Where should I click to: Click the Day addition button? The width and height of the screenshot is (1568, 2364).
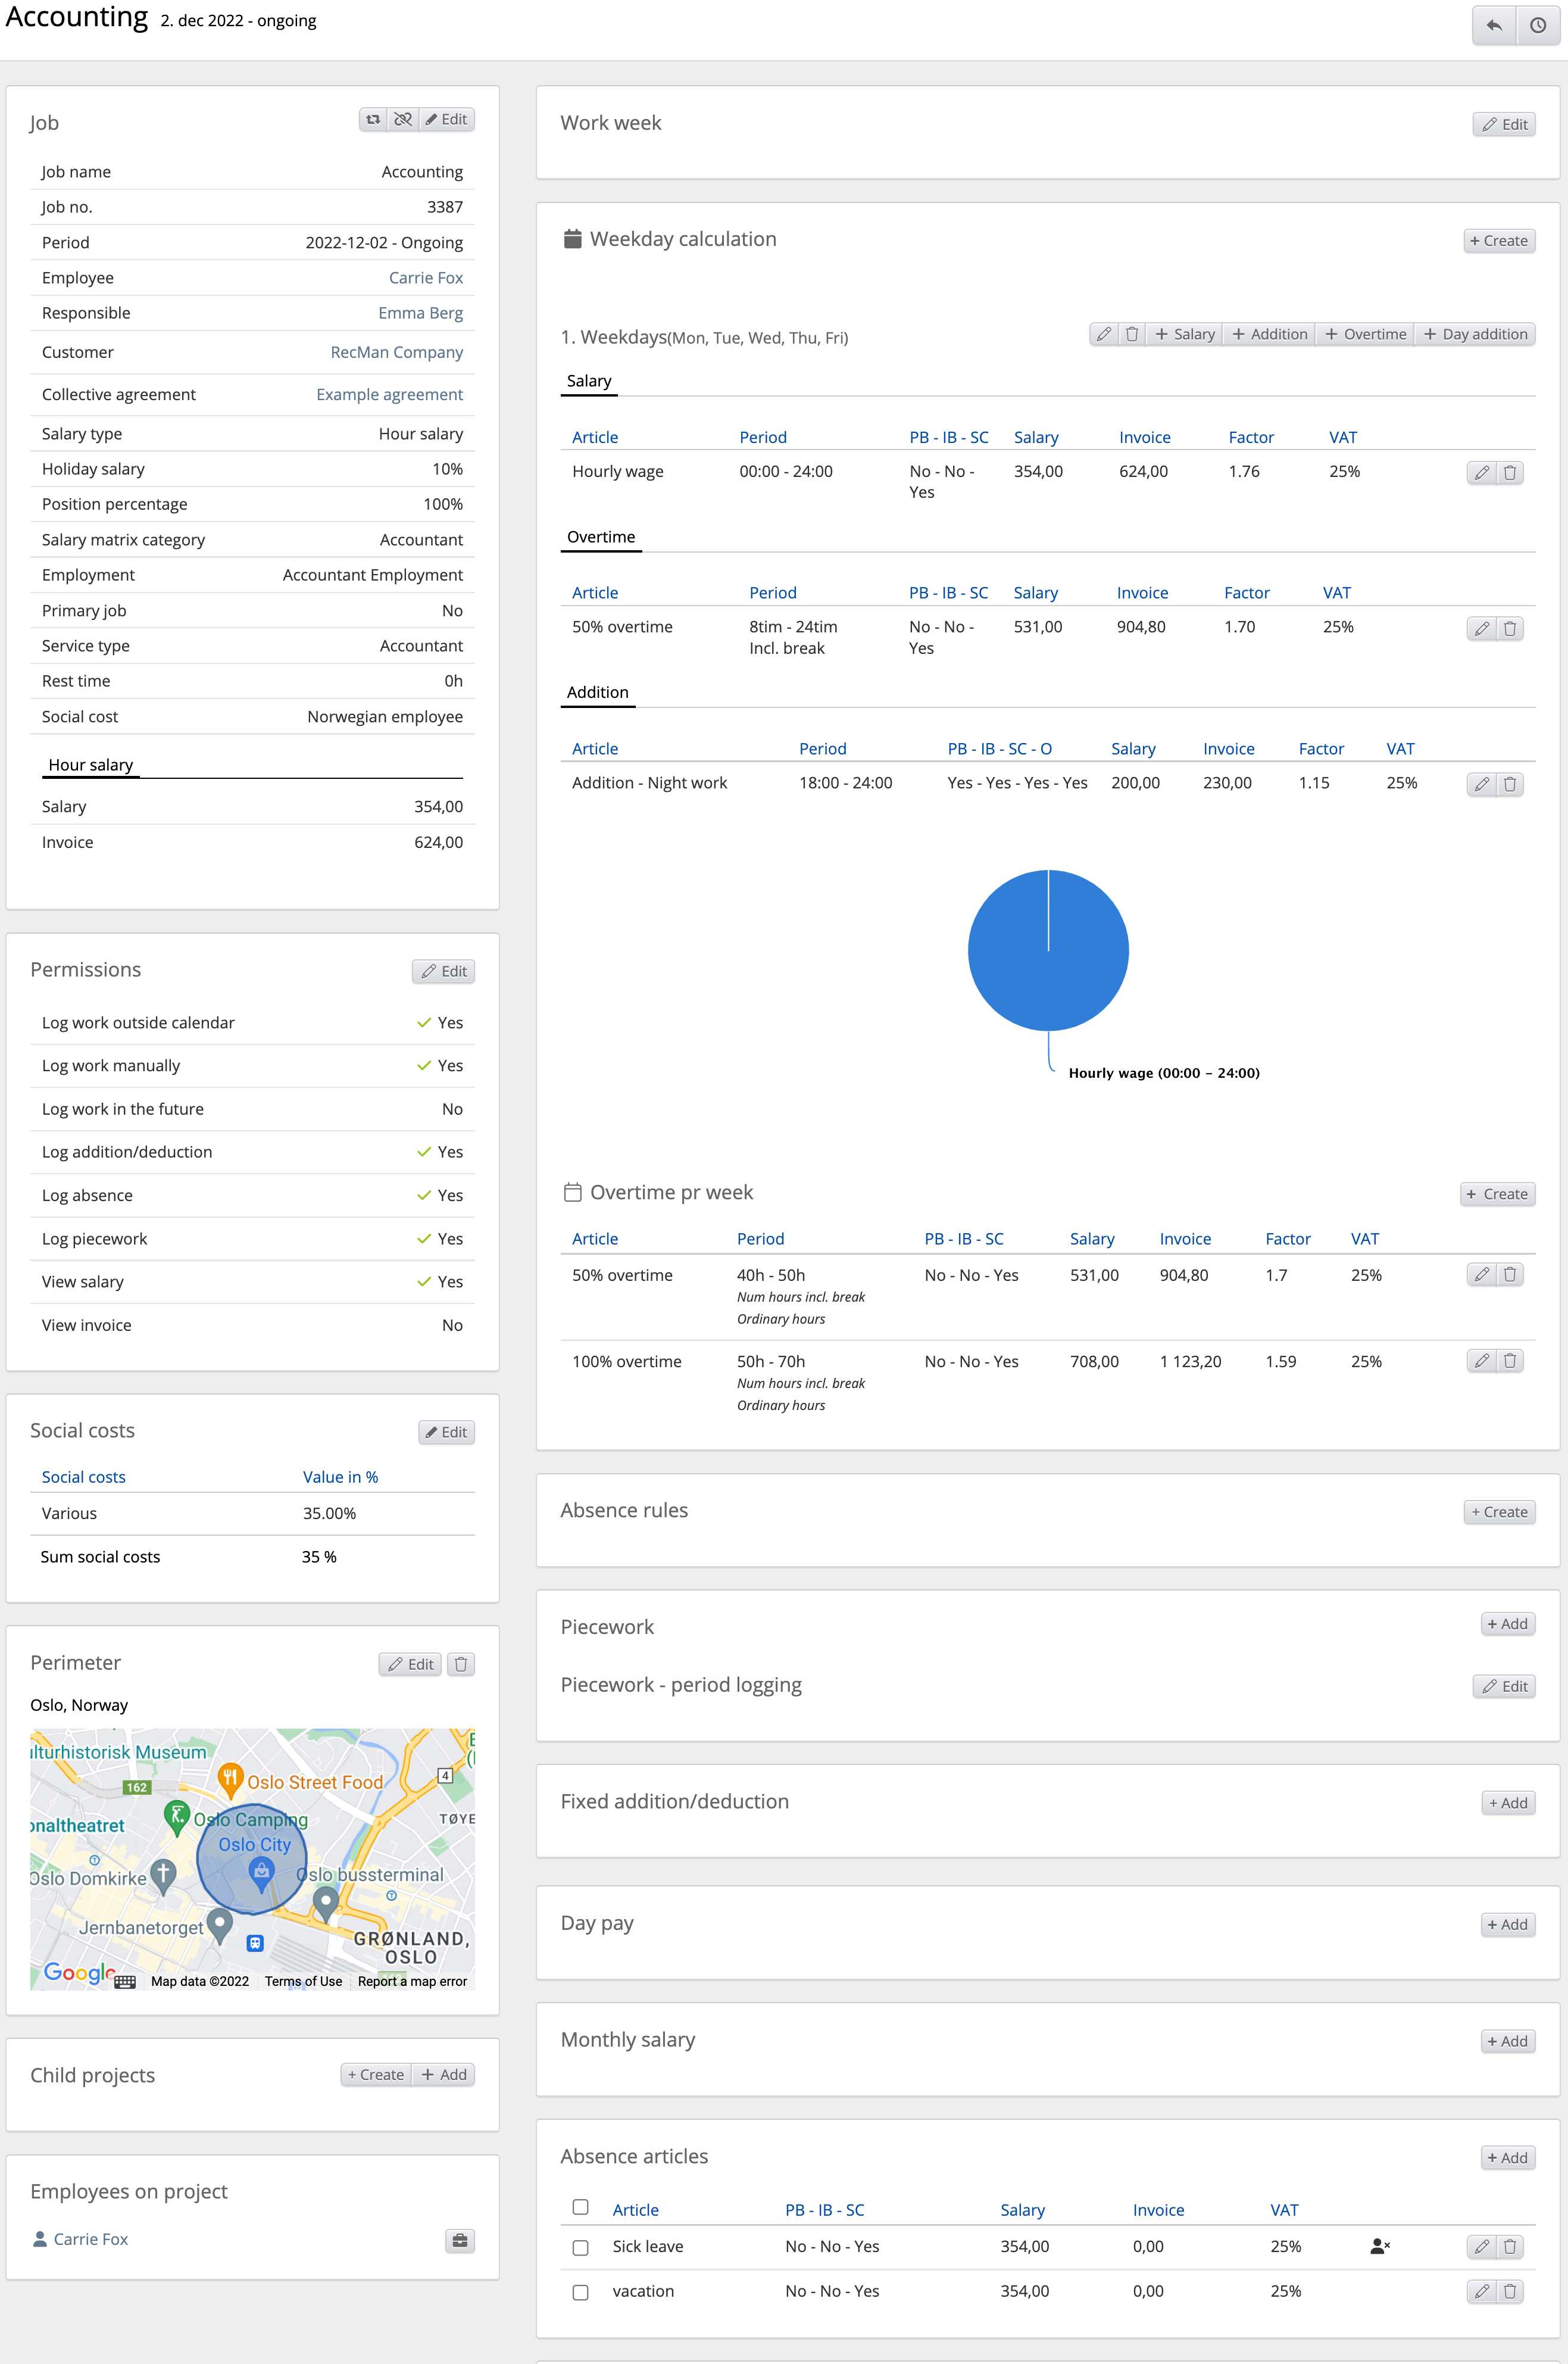point(1476,334)
